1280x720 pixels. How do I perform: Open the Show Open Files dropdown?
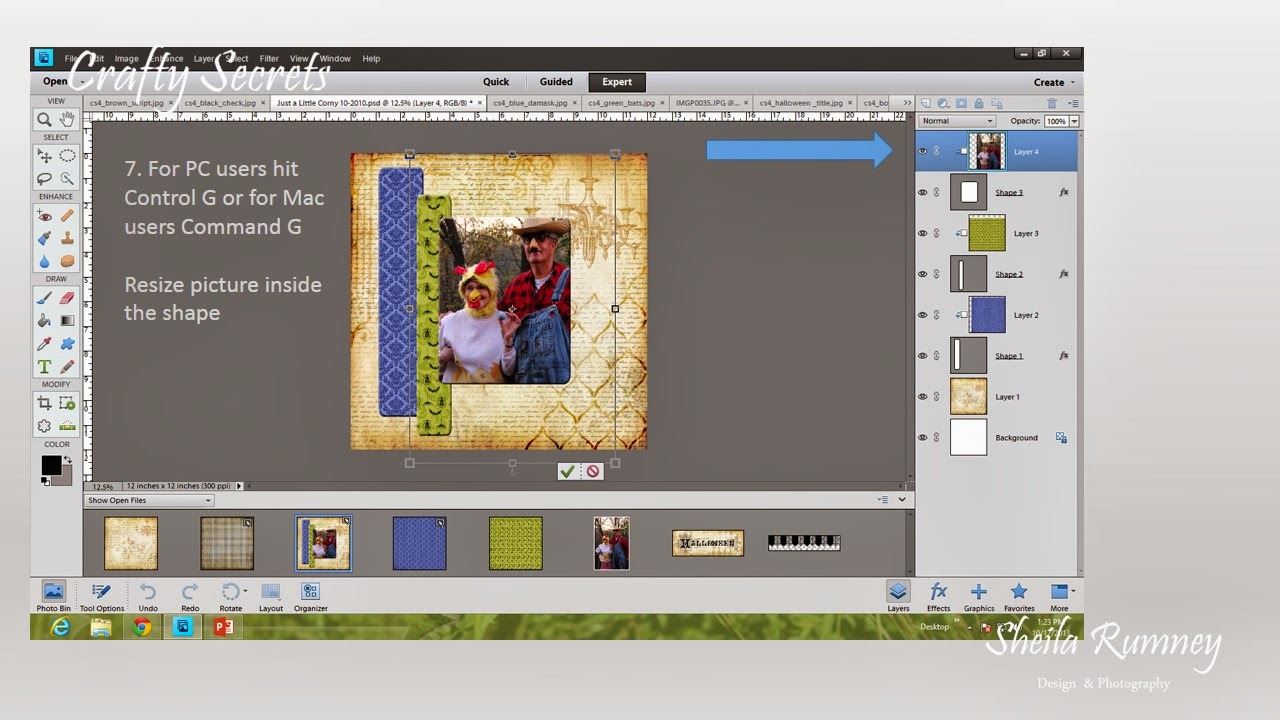coord(148,499)
